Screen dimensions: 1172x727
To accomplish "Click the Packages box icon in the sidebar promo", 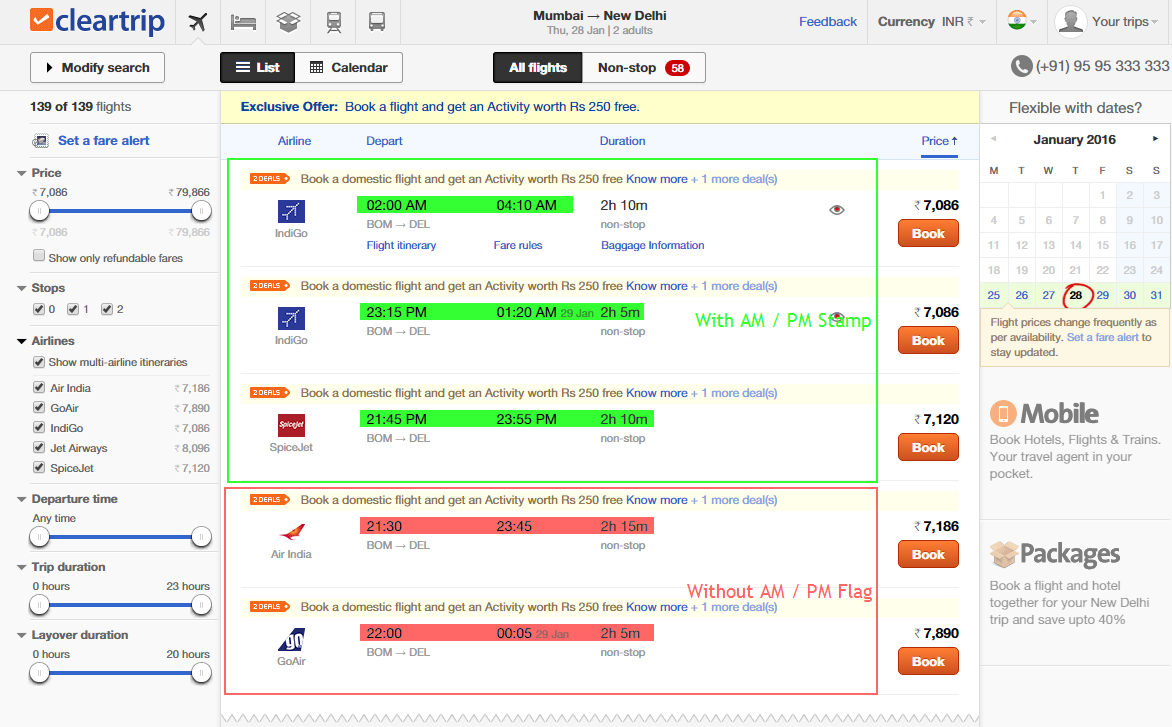I will coord(1004,554).
